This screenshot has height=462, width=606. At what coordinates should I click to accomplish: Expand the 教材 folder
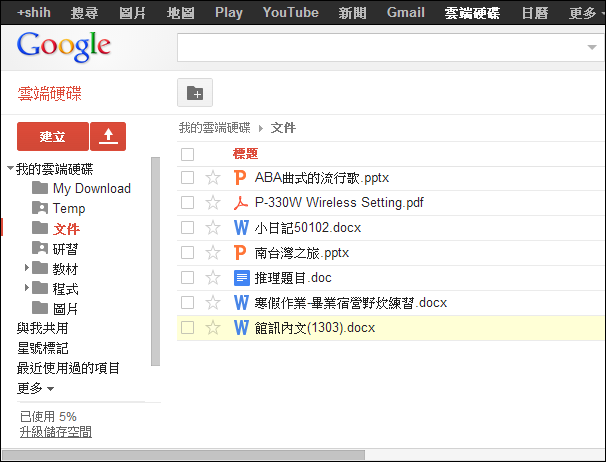(27, 268)
